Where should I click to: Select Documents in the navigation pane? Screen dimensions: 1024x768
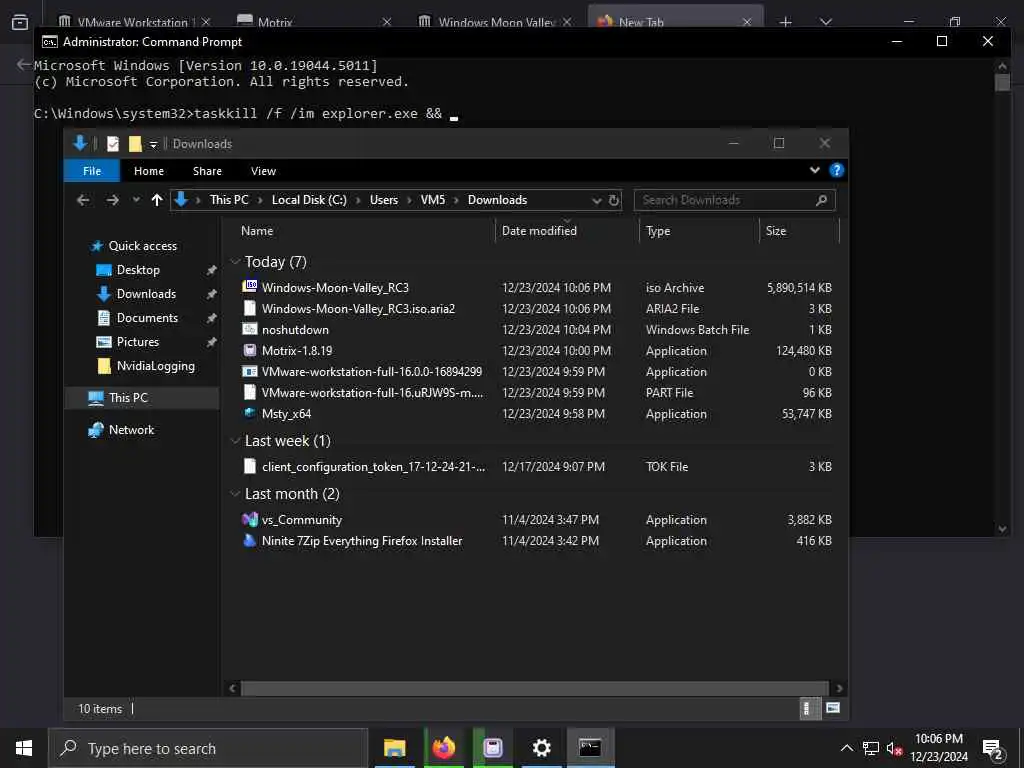pos(147,318)
